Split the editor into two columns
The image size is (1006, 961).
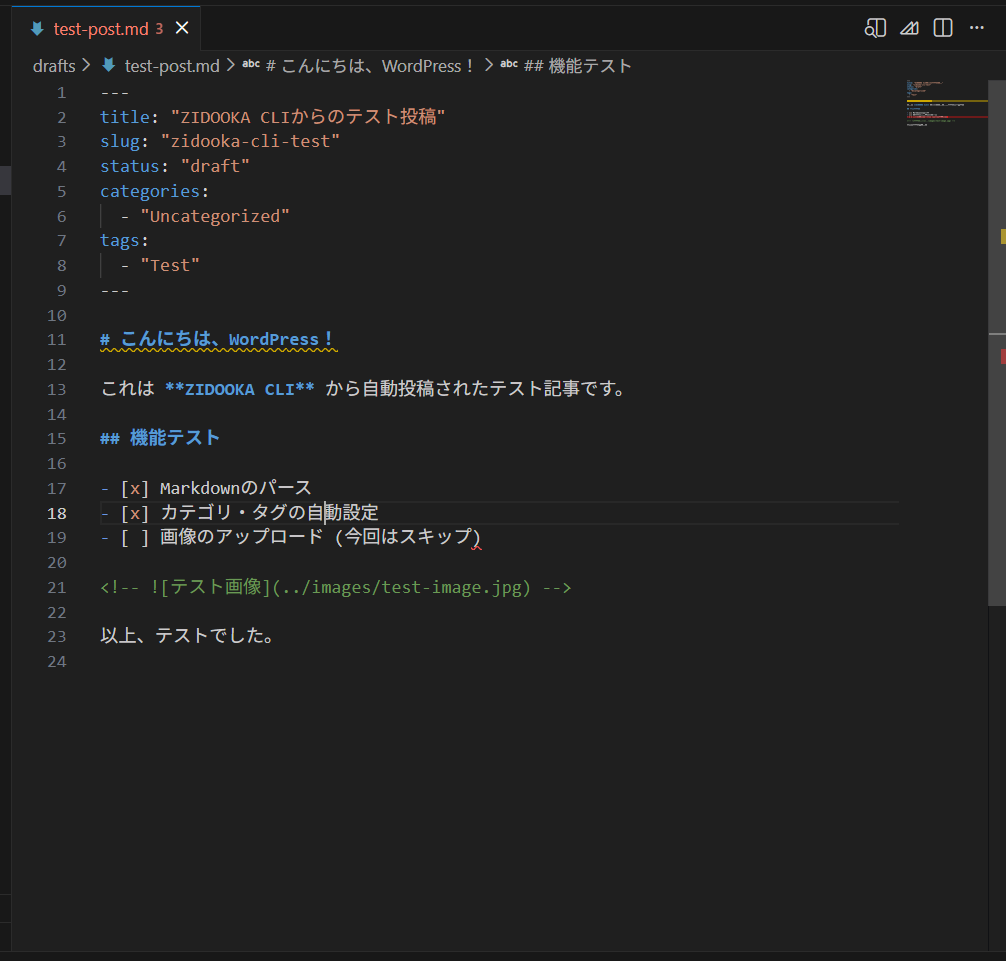pos(941,28)
